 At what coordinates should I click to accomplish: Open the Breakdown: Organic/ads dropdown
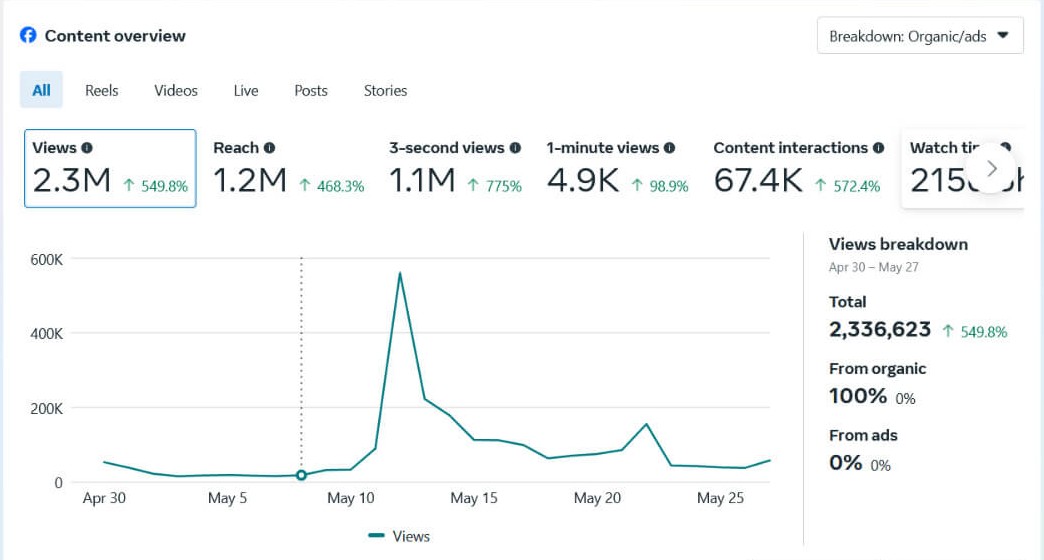919,37
